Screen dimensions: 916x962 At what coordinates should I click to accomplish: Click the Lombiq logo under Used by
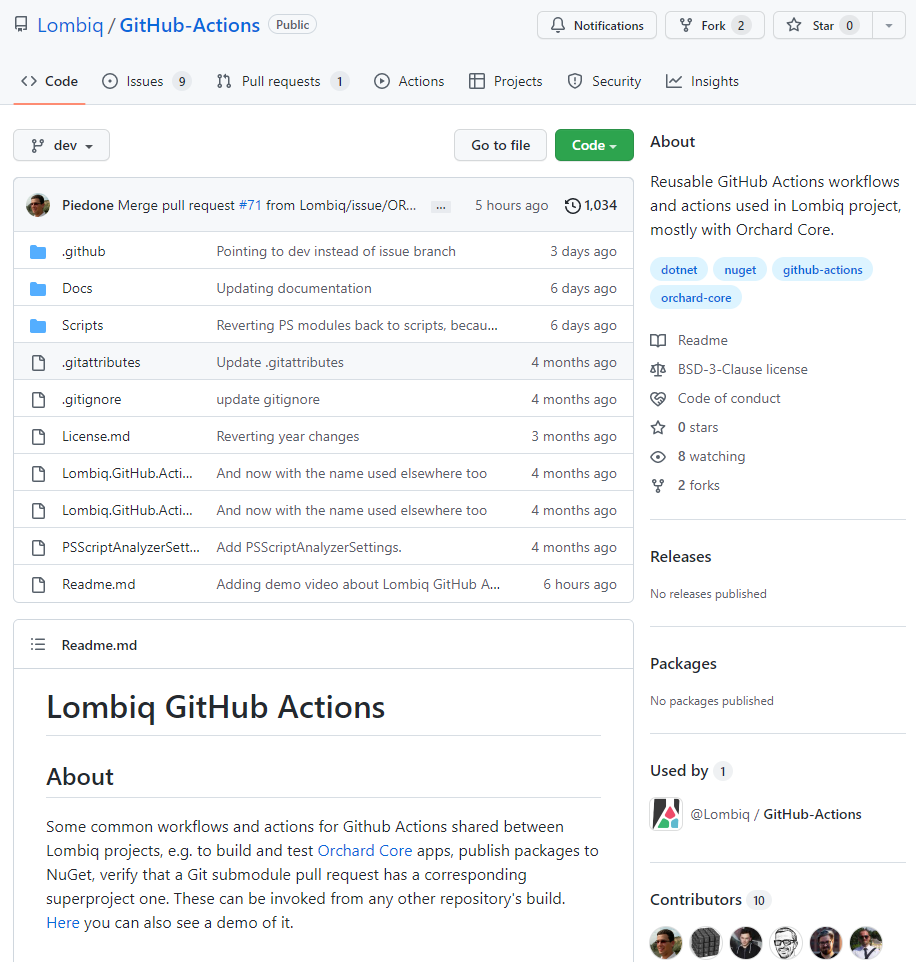click(666, 814)
